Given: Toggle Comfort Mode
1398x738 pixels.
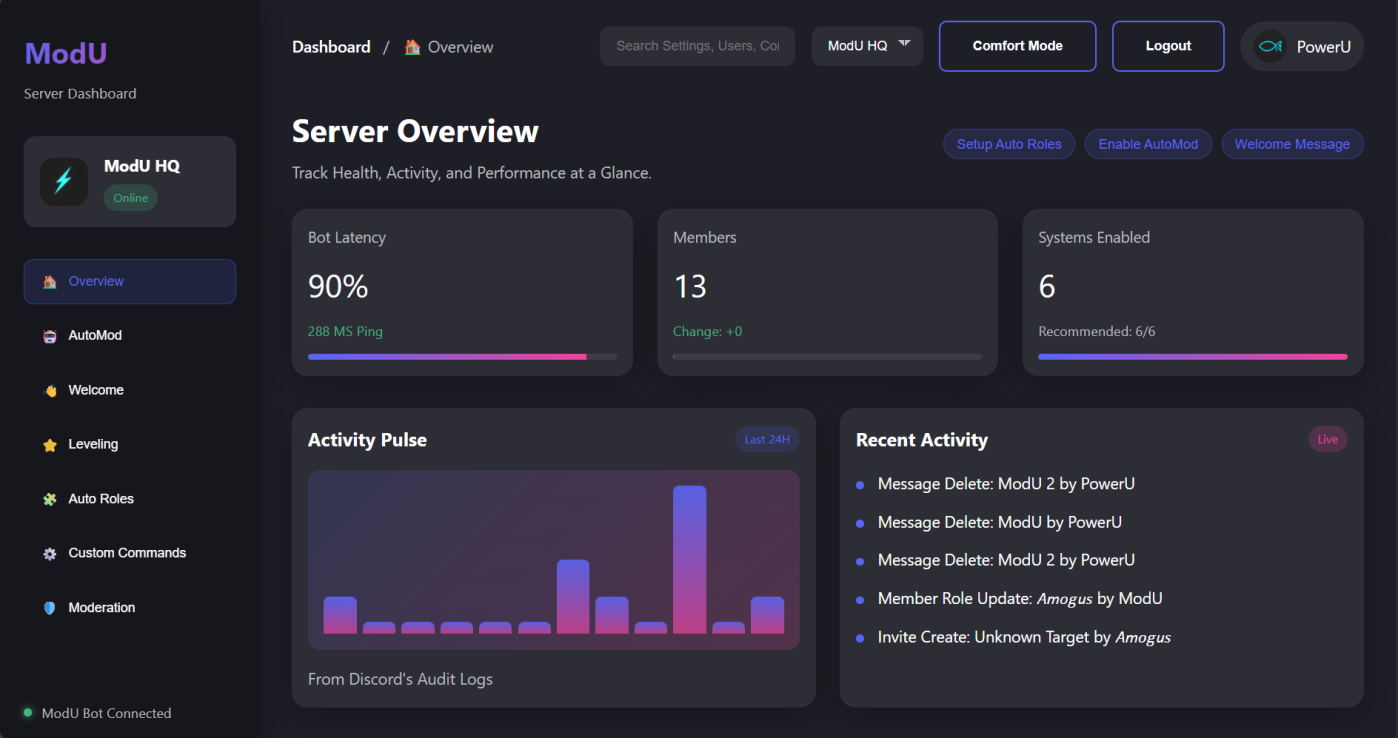Looking at the screenshot, I should click(x=1017, y=46).
